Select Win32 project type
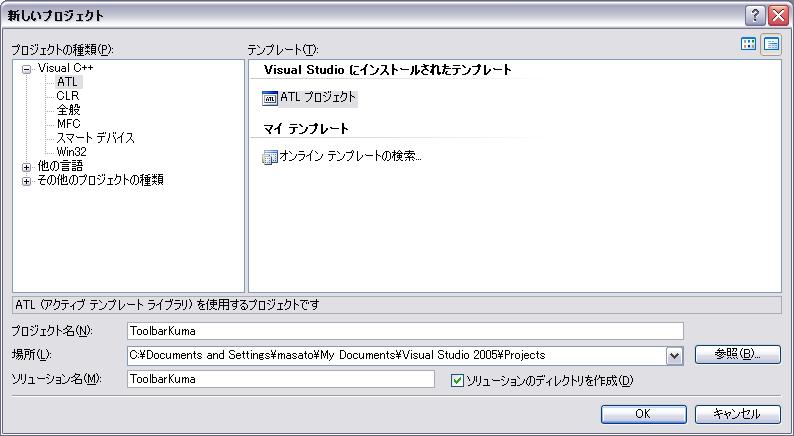This screenshot has height=436, width=794. [71, 151]
